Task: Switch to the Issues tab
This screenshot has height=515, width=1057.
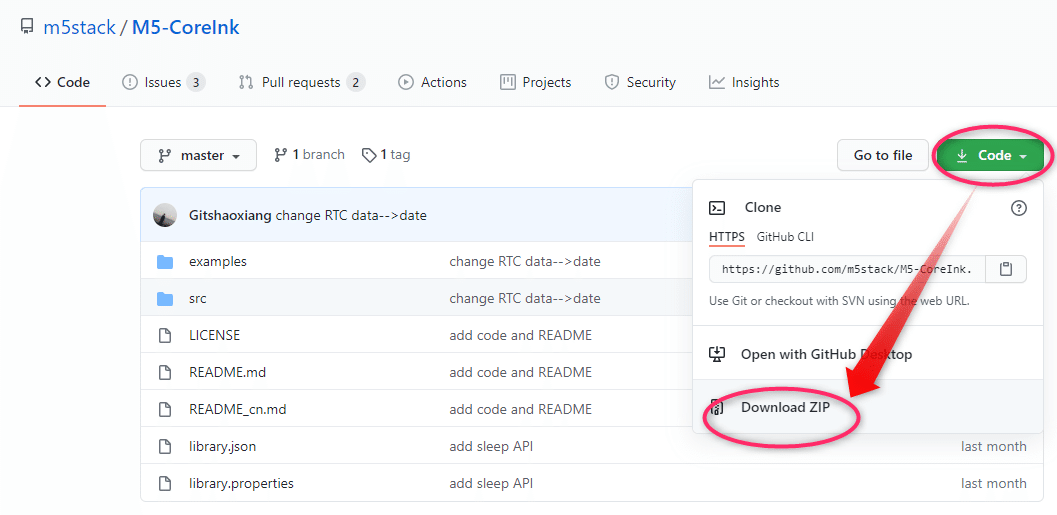Action: [162, 82]
